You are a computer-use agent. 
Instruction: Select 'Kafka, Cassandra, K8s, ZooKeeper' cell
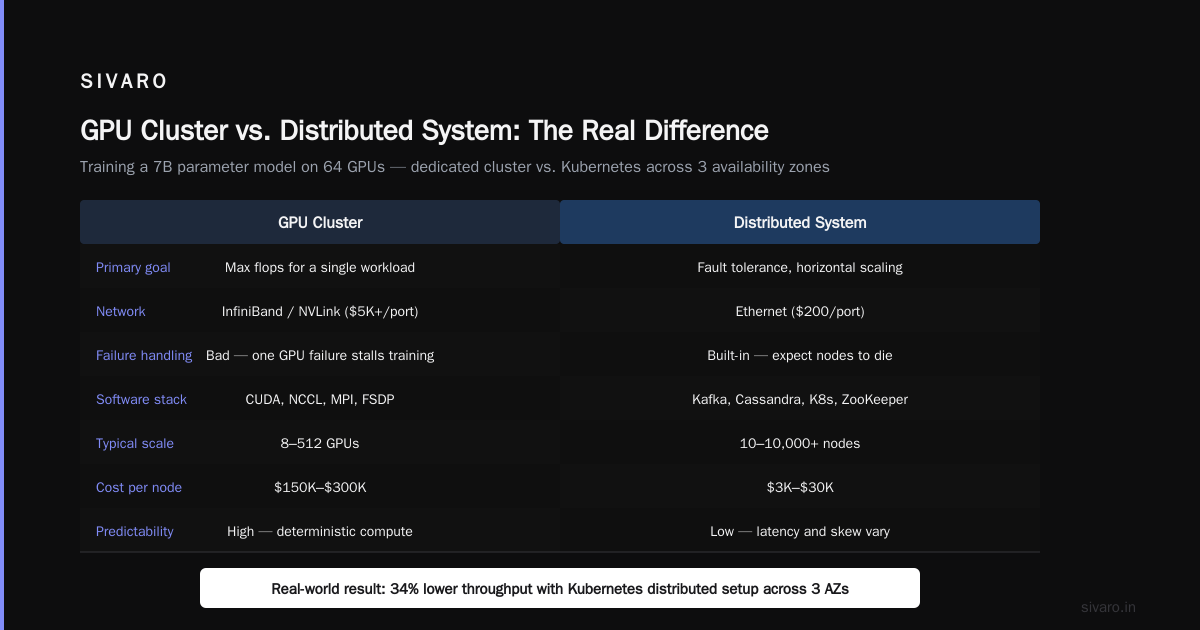coord(800,399)
